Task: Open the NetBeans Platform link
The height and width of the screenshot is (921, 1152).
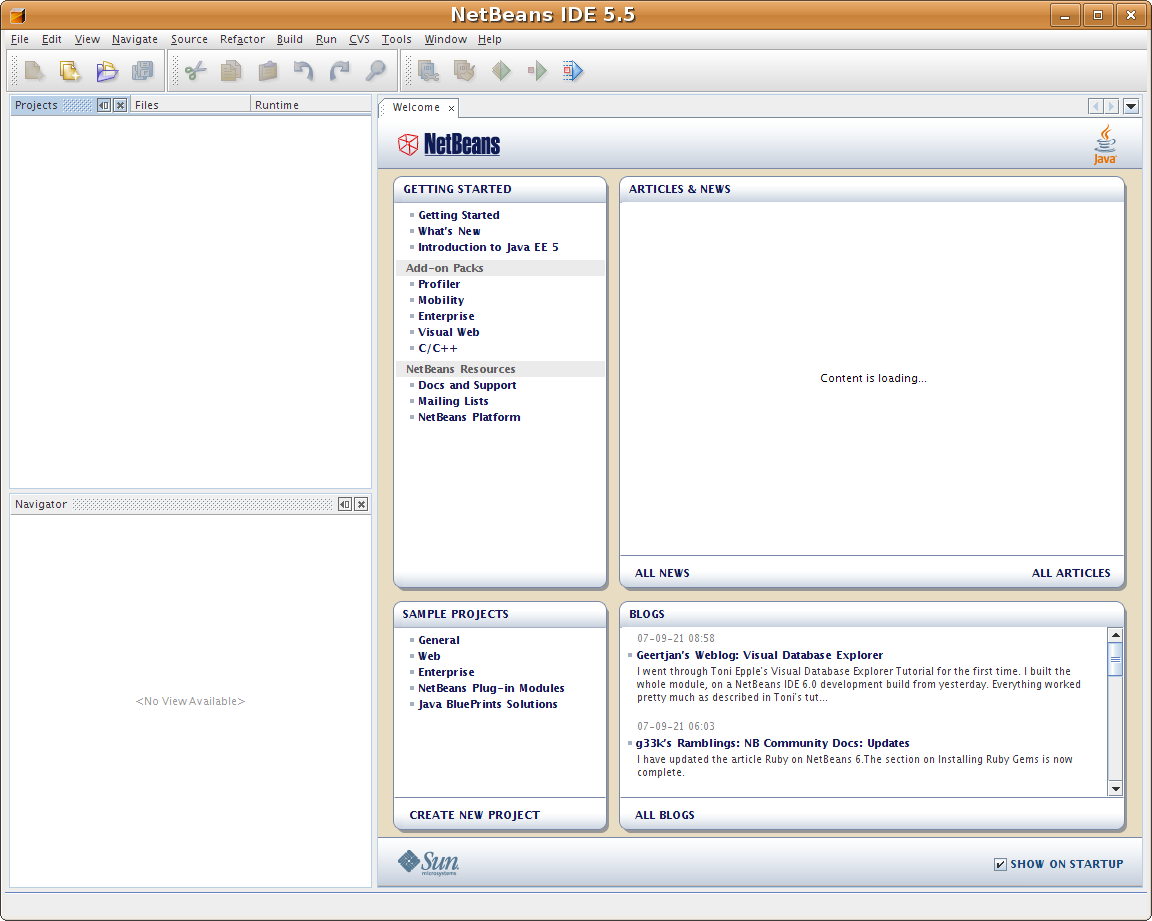Action: pyautogui.click(x=469, y=417)
